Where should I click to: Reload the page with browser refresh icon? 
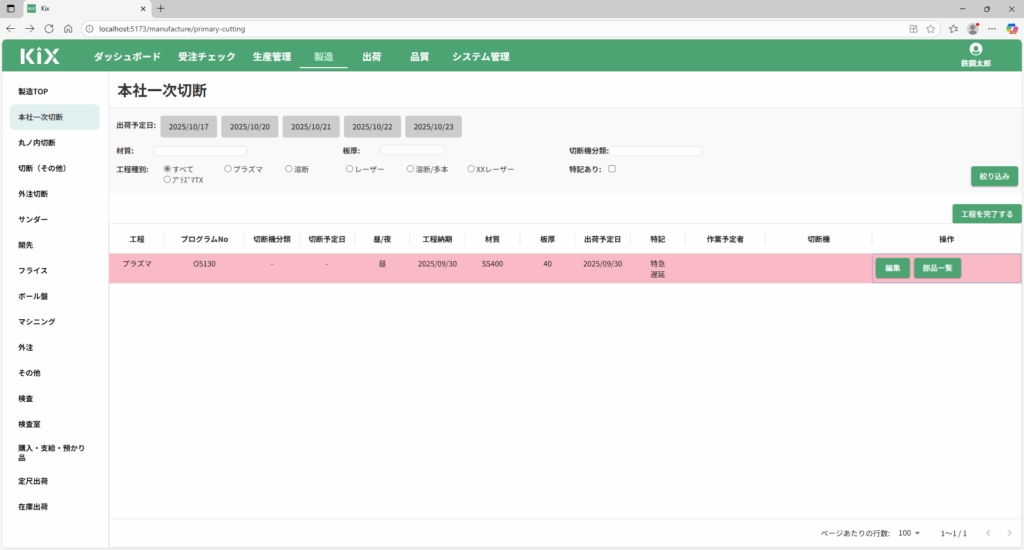pyautogui.click(x=48, y=28)
